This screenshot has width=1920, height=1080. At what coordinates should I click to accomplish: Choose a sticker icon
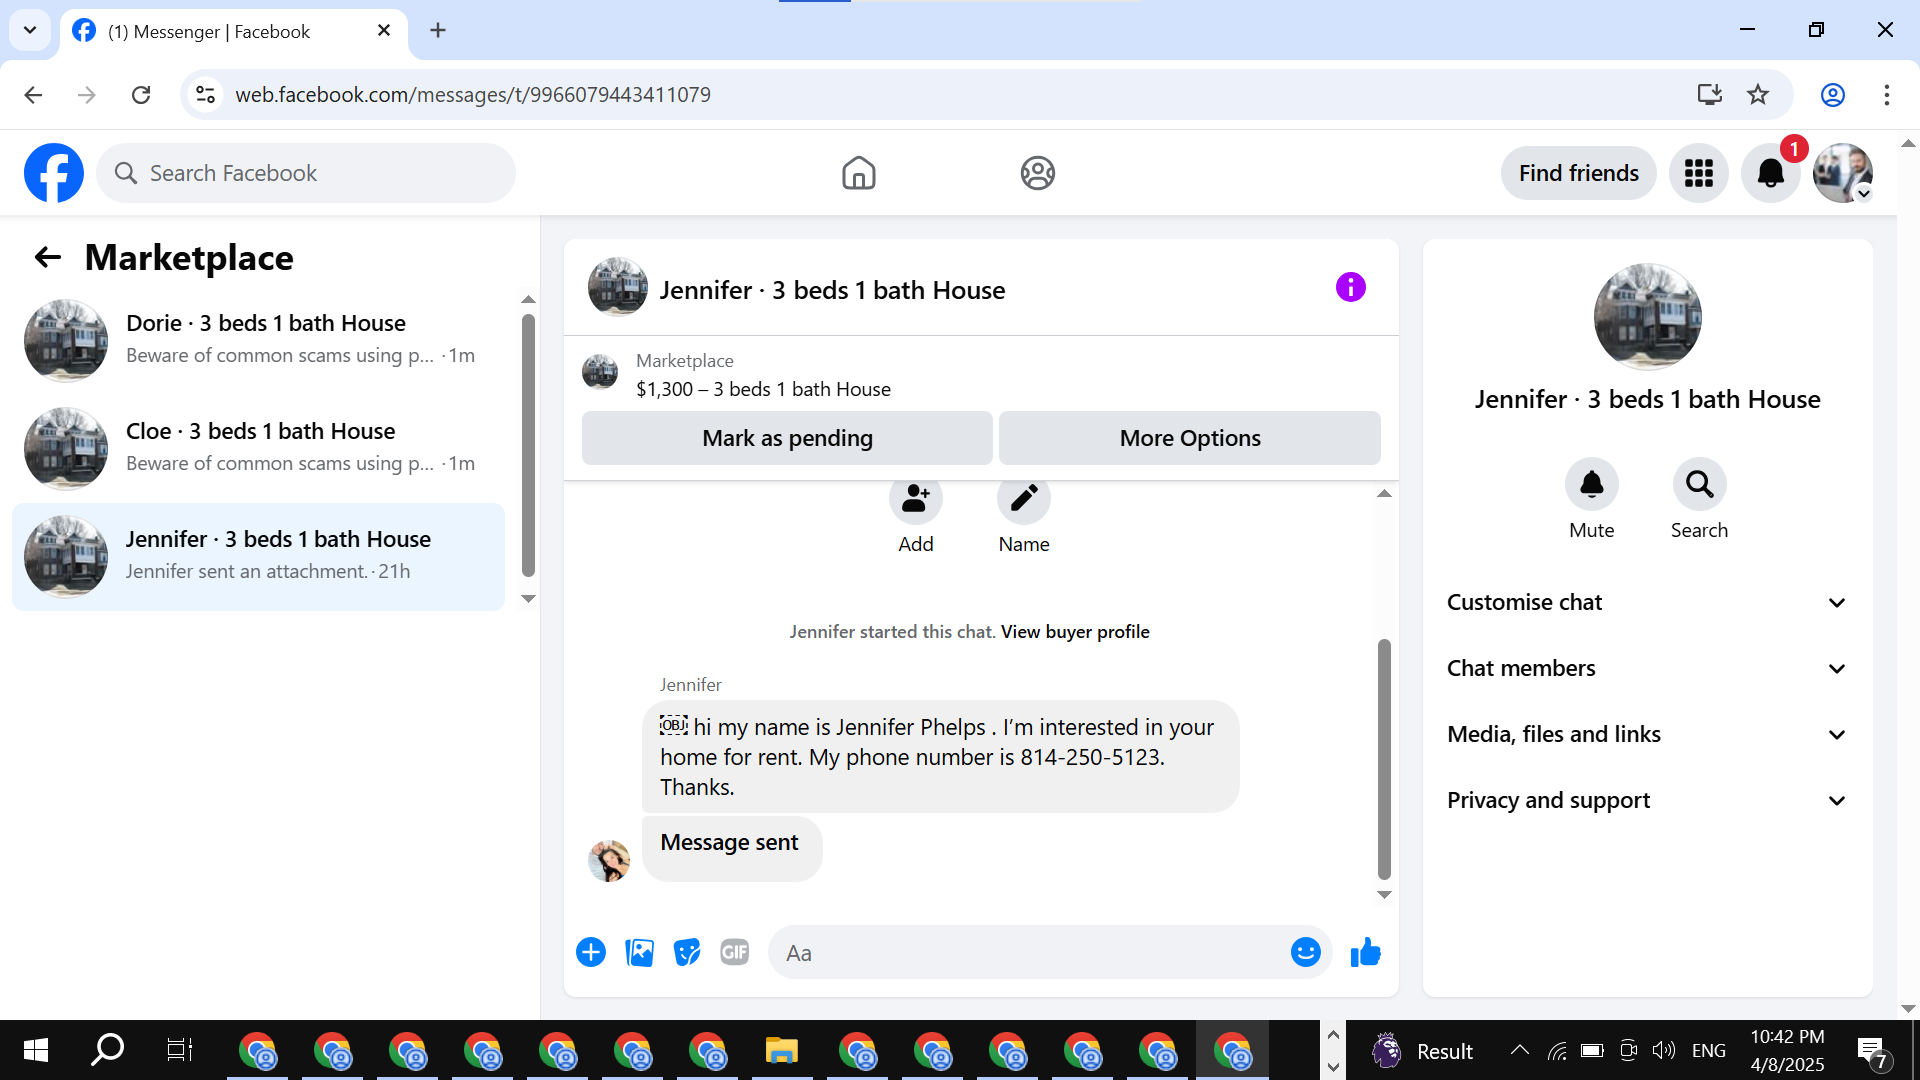[x=687, y=952]
